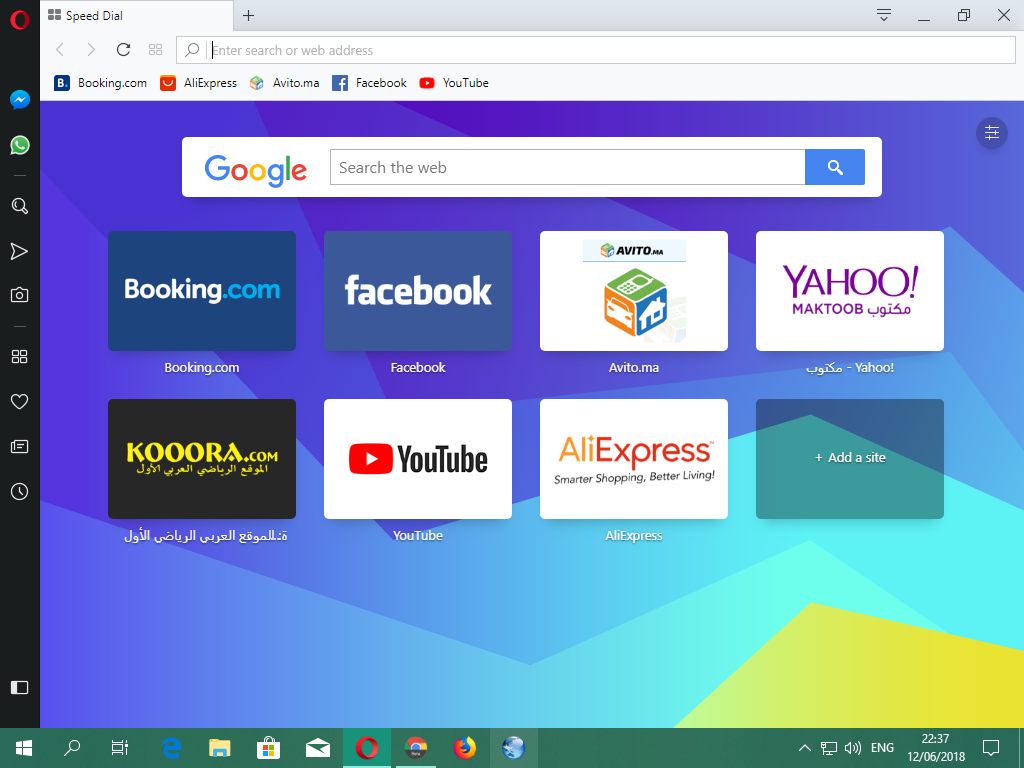This screenshot has height=768, width=1024.
Task: Click the ENG language indicator
Action: 882,748
